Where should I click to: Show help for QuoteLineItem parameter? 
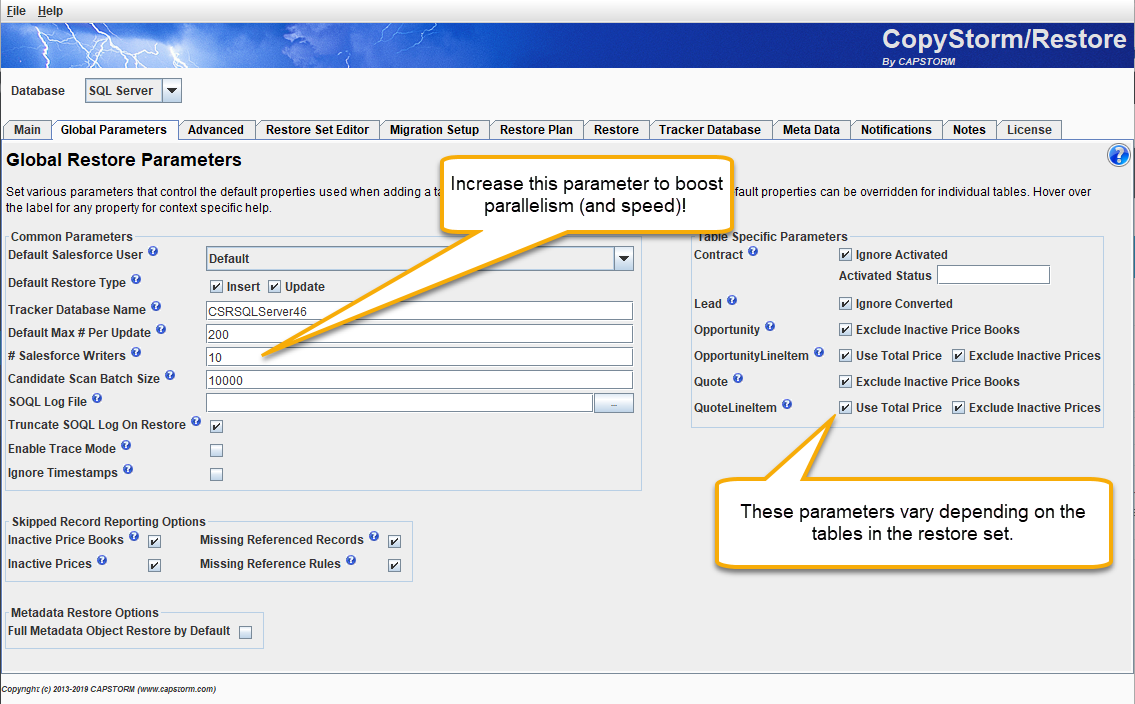click(x=788, y=404)
